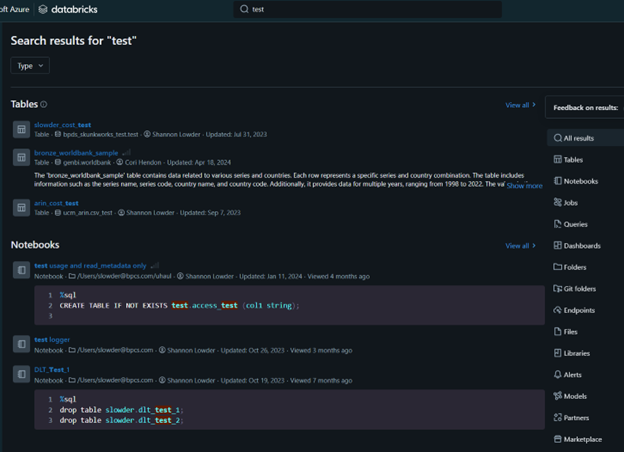Click the search magnifier icon in top bar
Image resolution: width=624 pixels, height=452 pixels.
pos(244,9)
